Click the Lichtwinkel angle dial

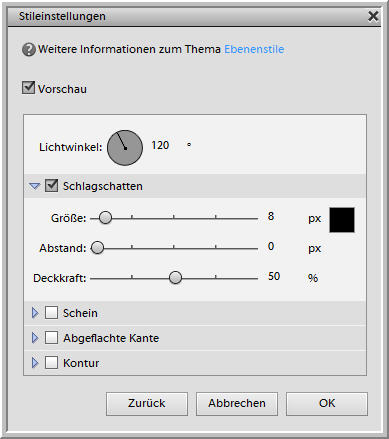tap(125, 148)
